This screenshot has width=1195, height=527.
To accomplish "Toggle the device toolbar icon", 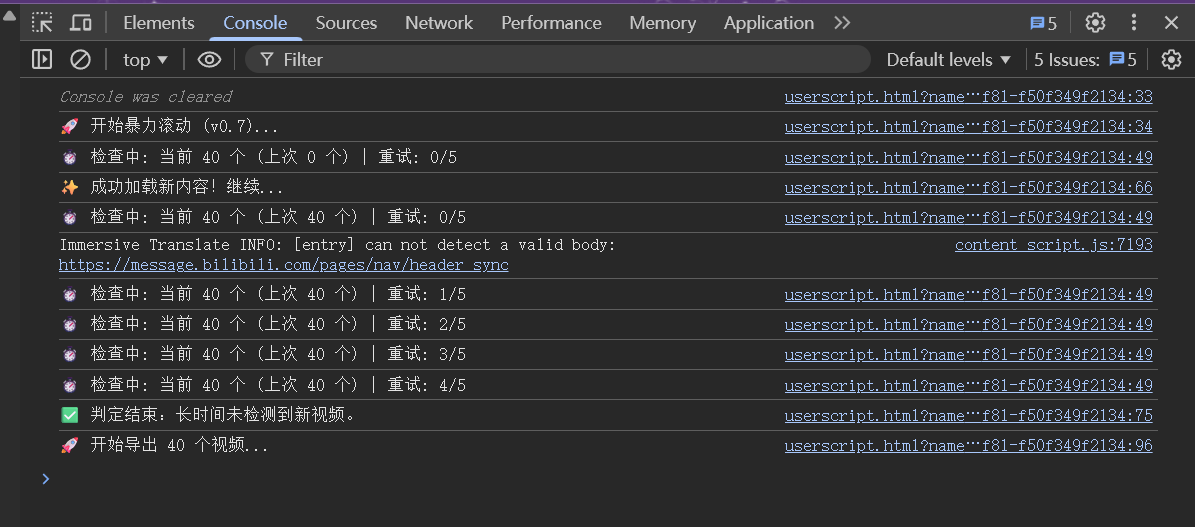I will click(x=81, y=23).
